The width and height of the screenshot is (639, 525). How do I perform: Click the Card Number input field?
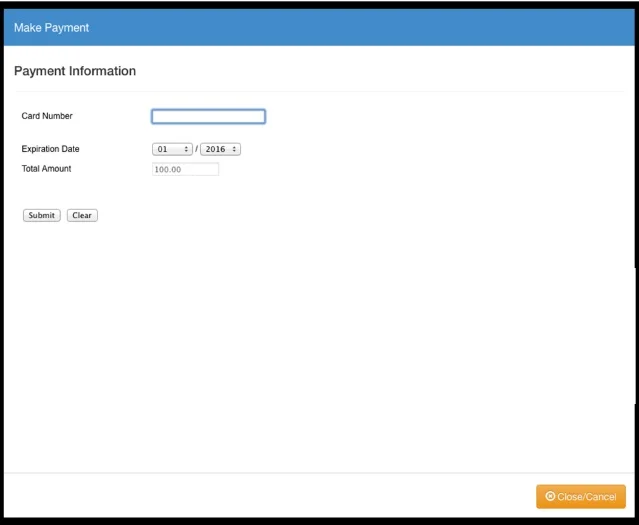[x=208, y=117]
